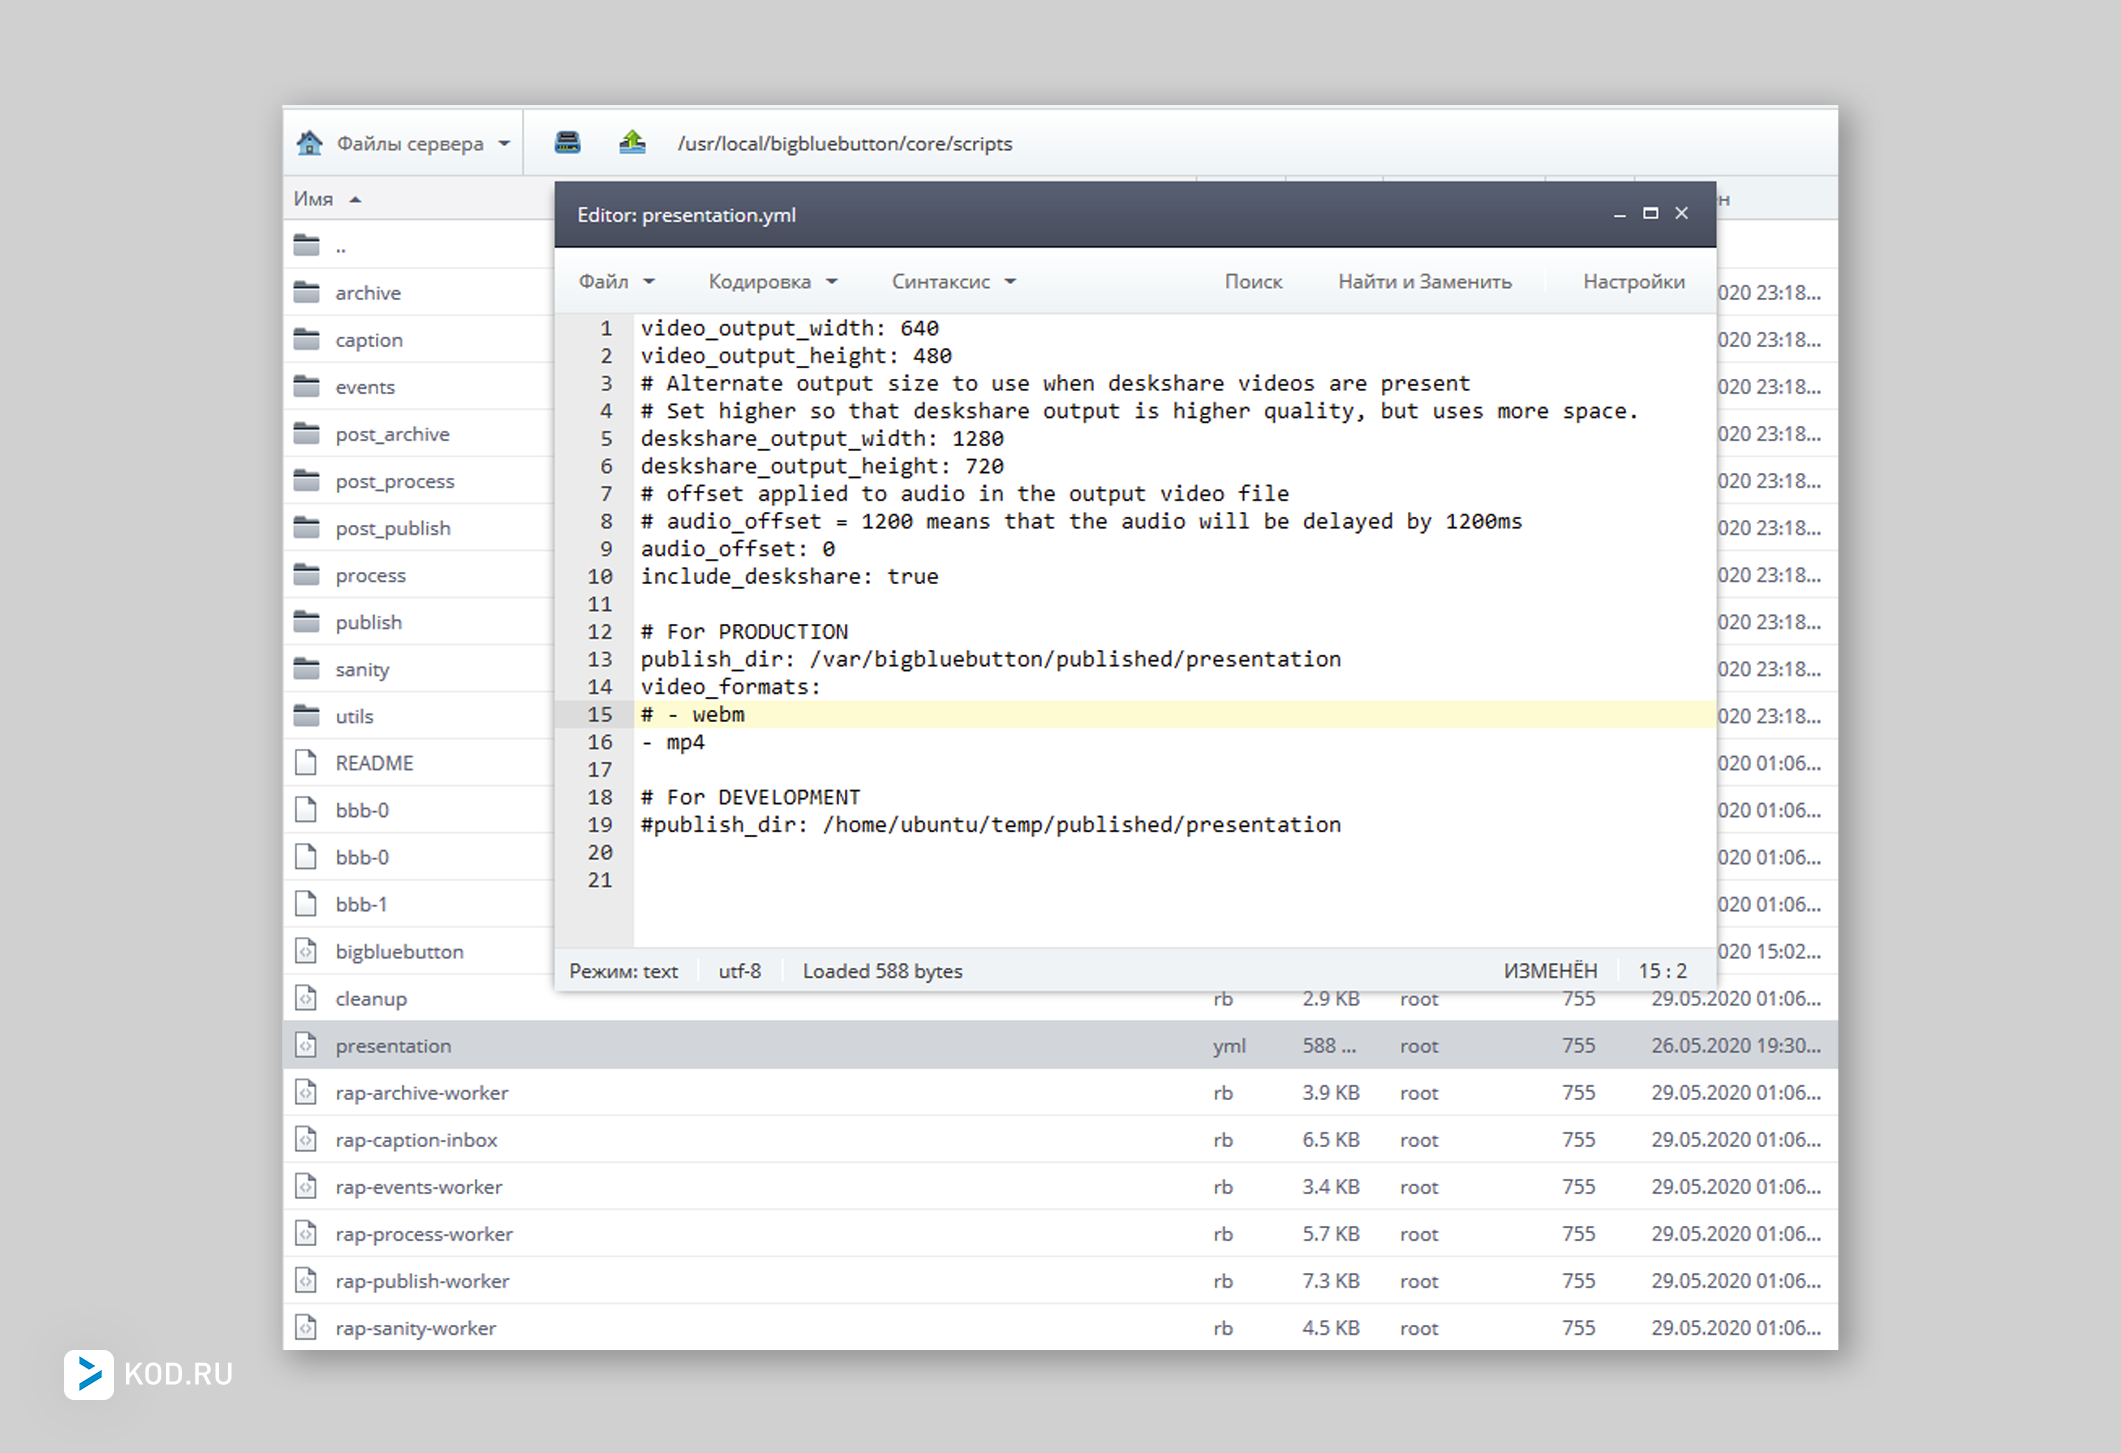Click the server drive icon in path bar

pos(567,143)
